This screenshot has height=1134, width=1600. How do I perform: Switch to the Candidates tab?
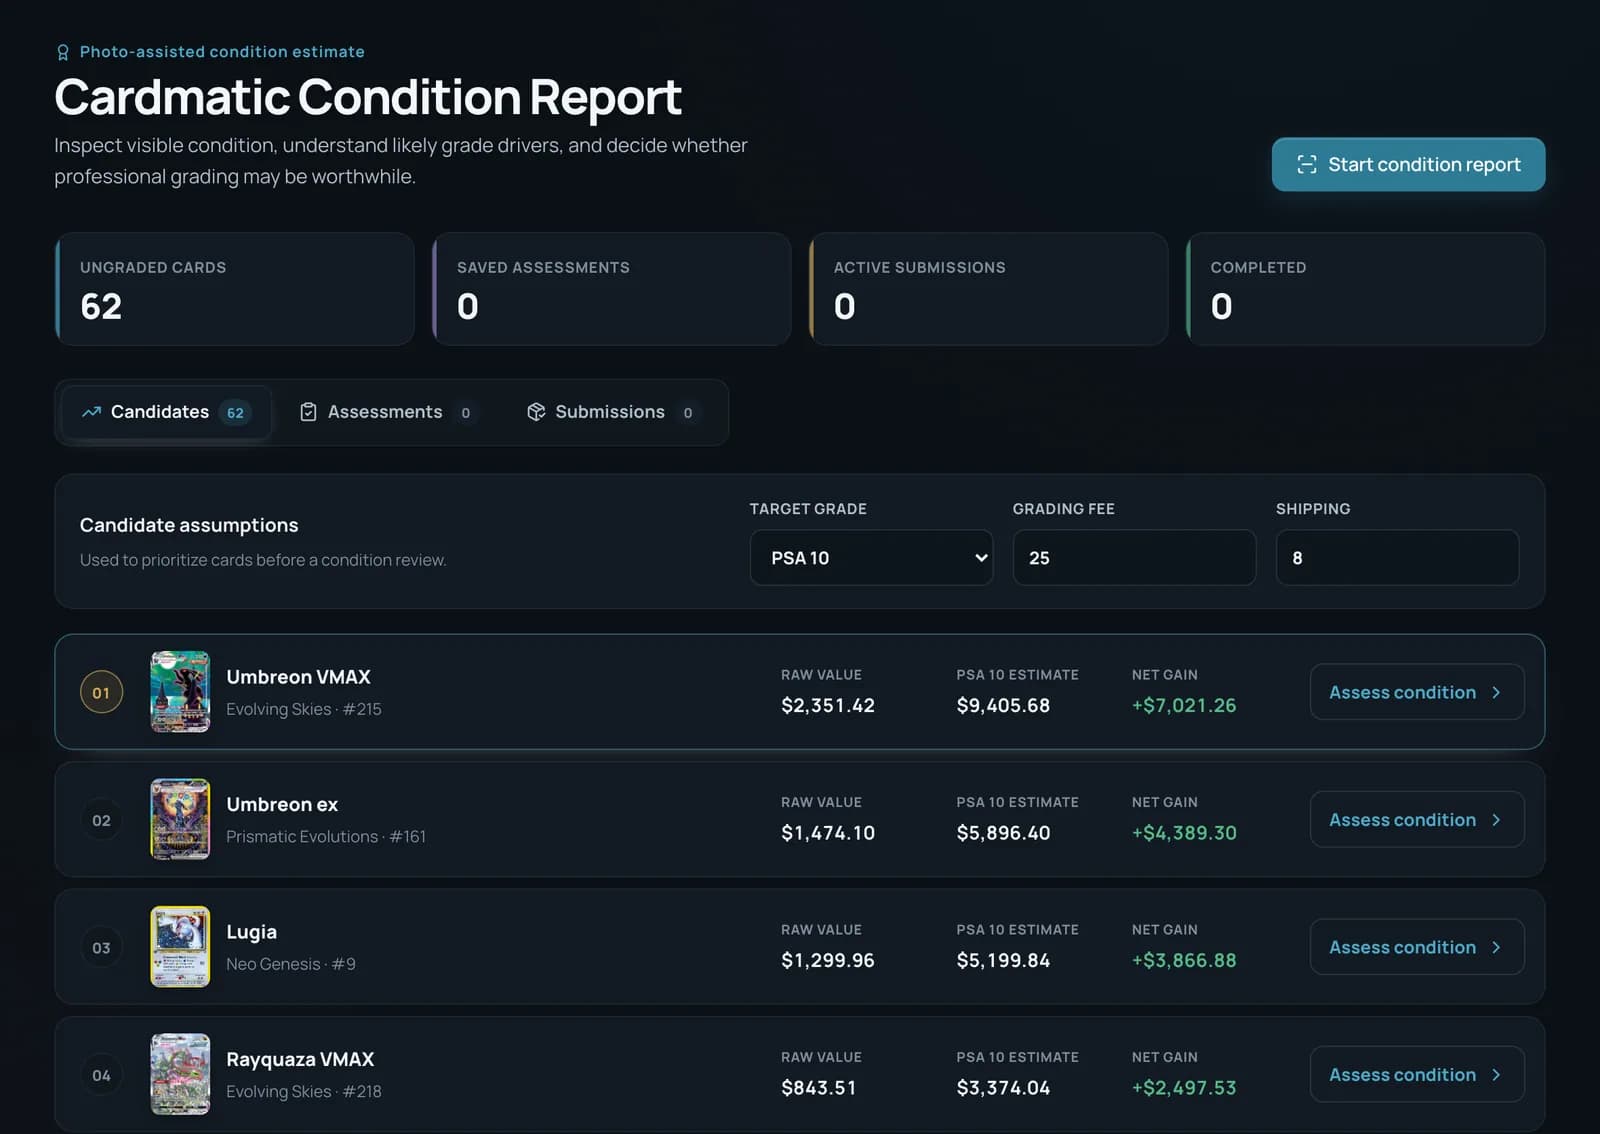166,412
